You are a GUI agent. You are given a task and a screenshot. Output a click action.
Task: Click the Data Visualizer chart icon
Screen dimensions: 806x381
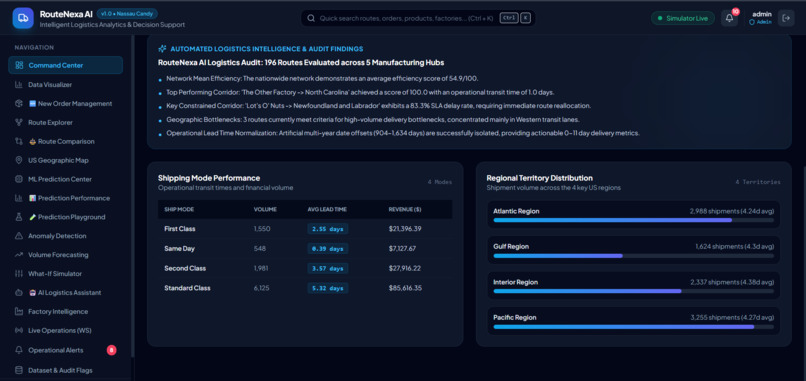[x=19, y=84]
